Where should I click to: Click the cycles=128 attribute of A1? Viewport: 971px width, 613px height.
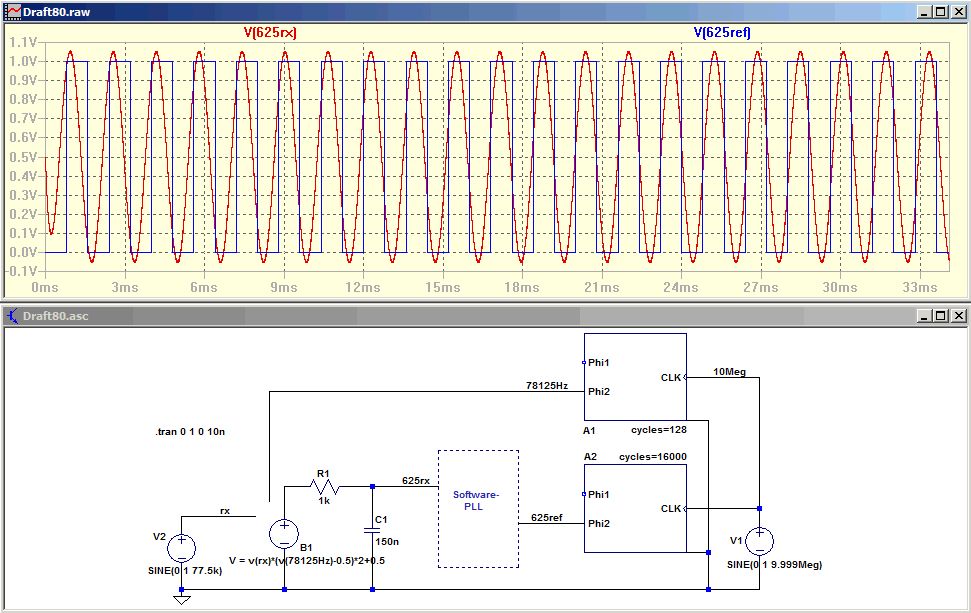click(x=659, y=430)
